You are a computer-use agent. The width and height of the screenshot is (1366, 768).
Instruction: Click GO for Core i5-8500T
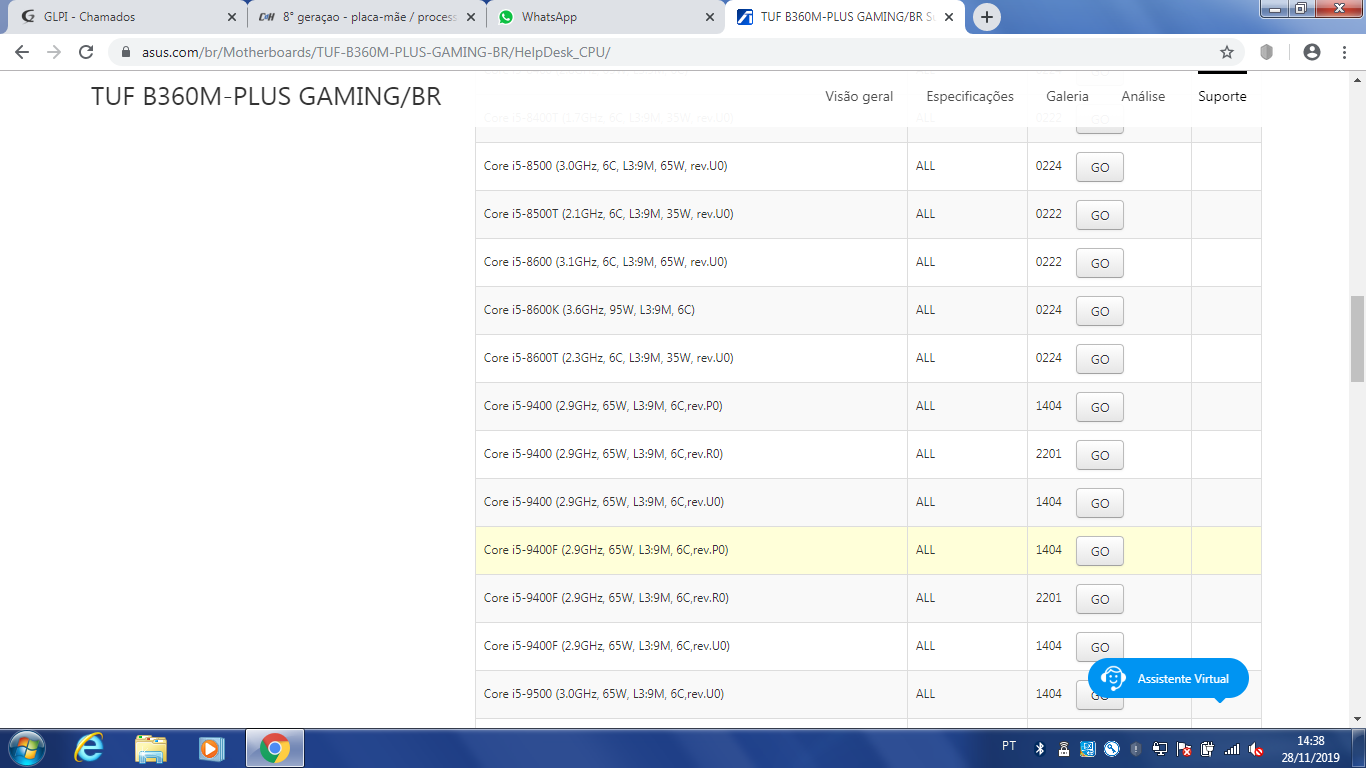coord(1100,215)
